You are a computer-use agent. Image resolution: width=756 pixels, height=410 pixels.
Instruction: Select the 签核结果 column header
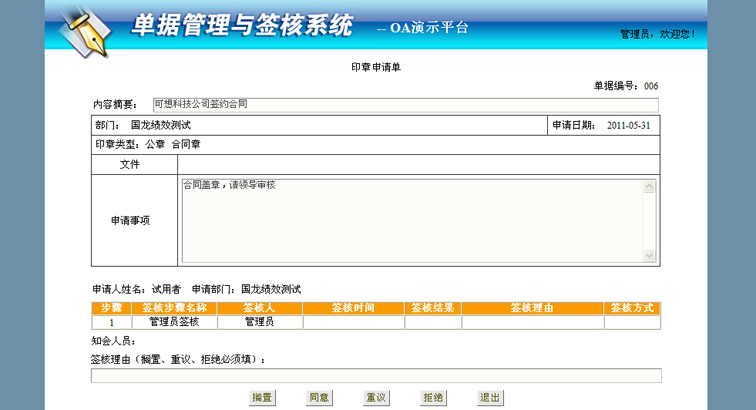(432, 308)
